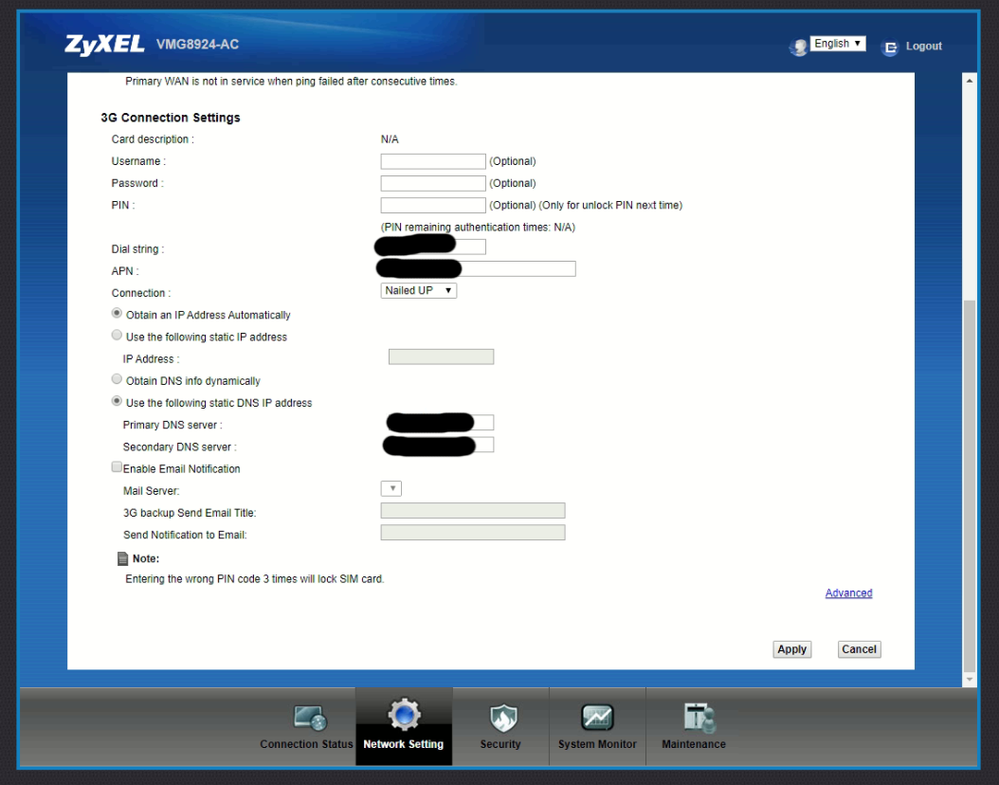Select Obtain DNS info dynamically

coord(117,380)
